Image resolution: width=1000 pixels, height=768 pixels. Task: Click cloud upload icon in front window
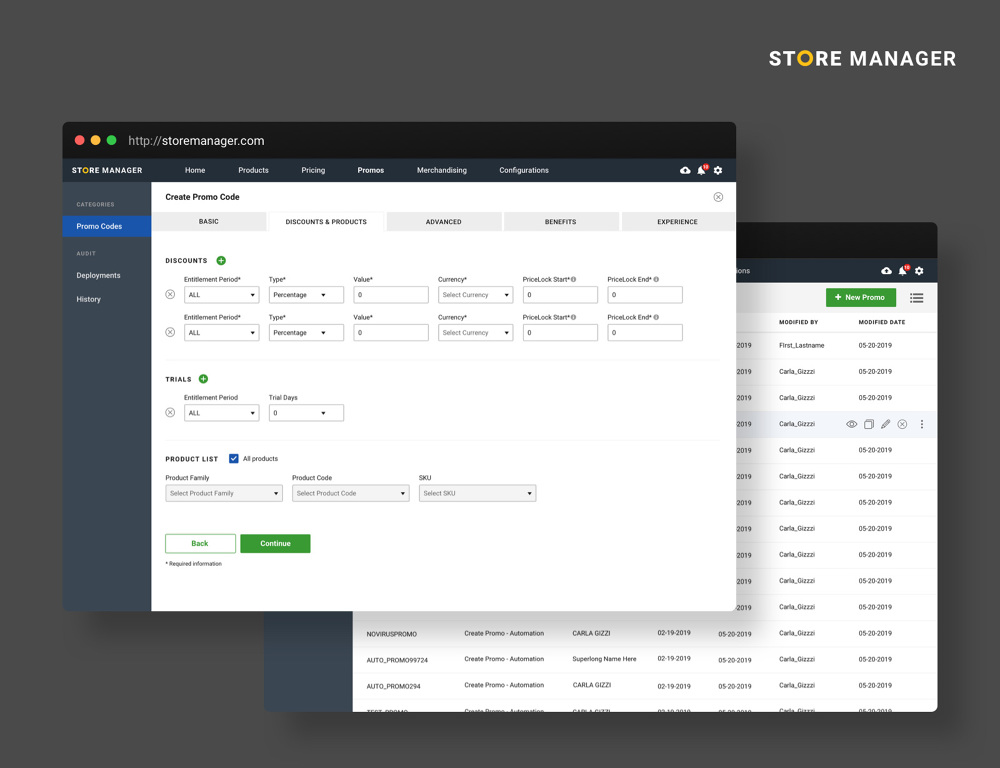click(685, 170)
